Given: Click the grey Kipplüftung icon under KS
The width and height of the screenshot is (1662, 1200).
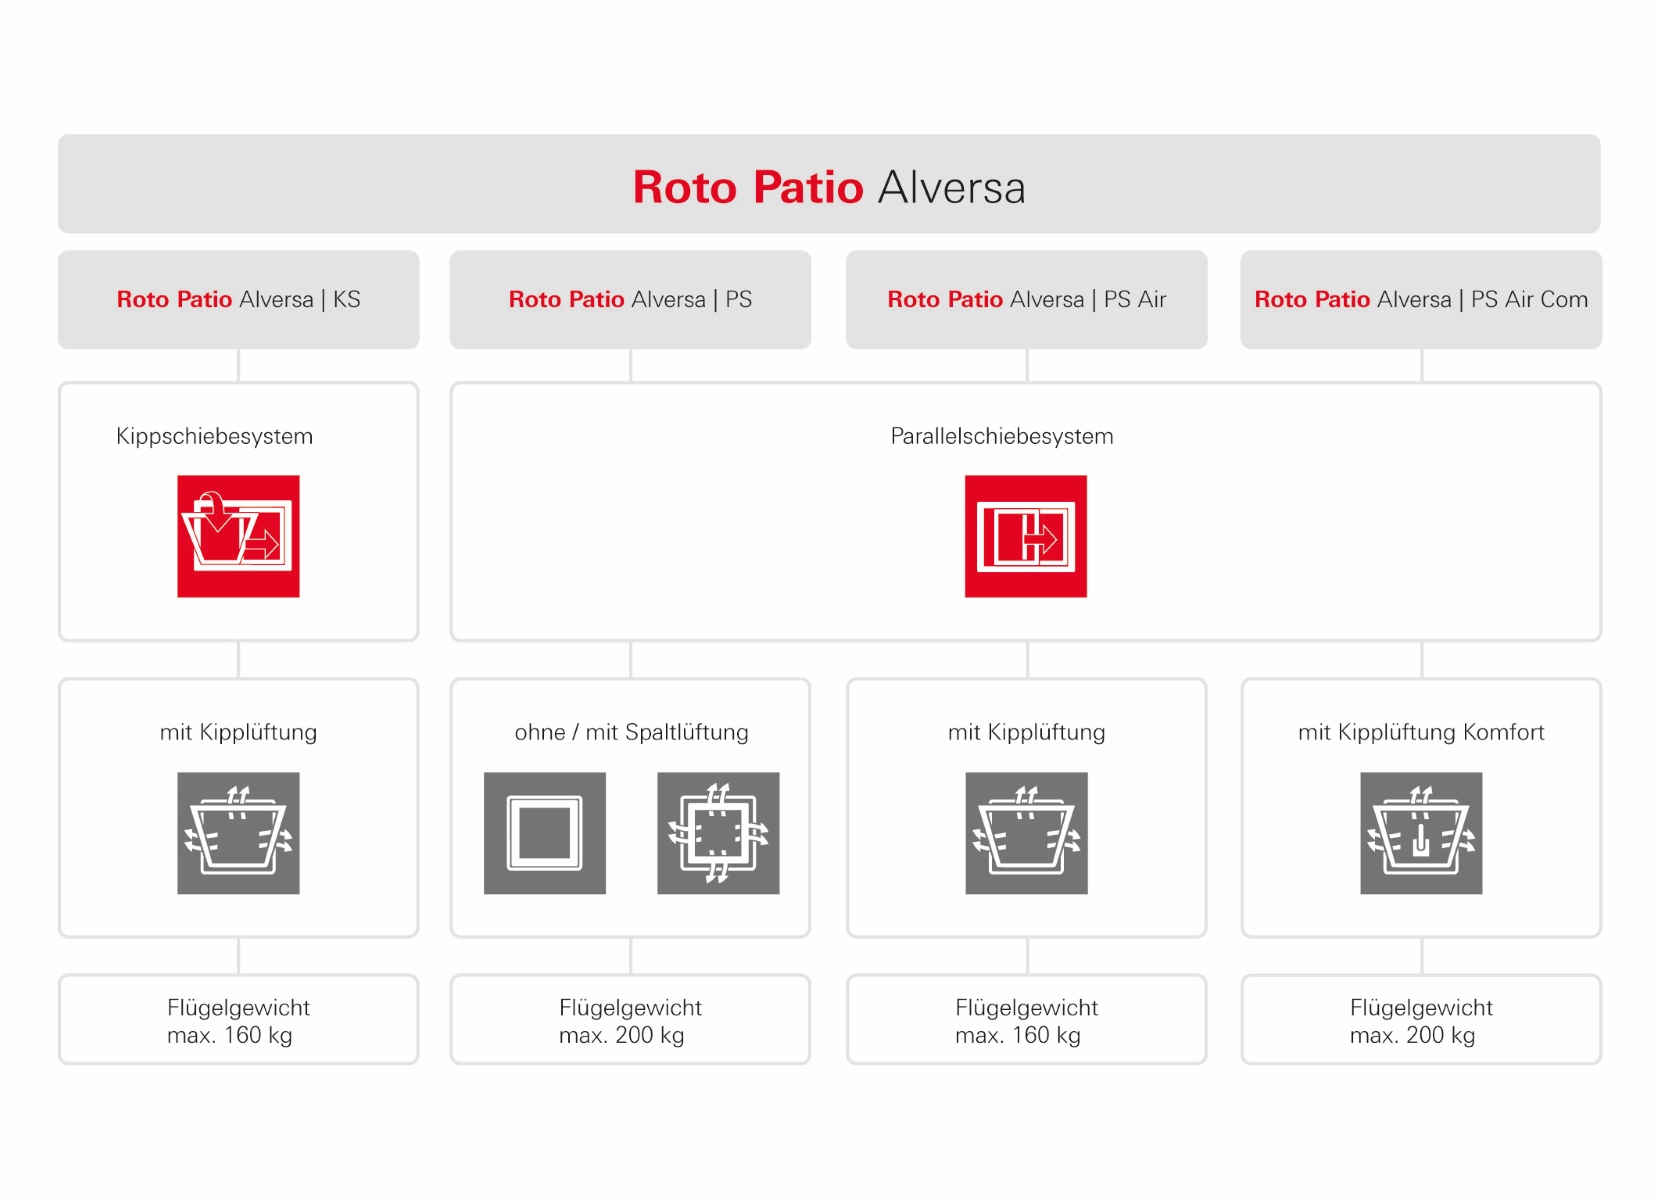Looking at the screenshot, I should coord(238,833).
